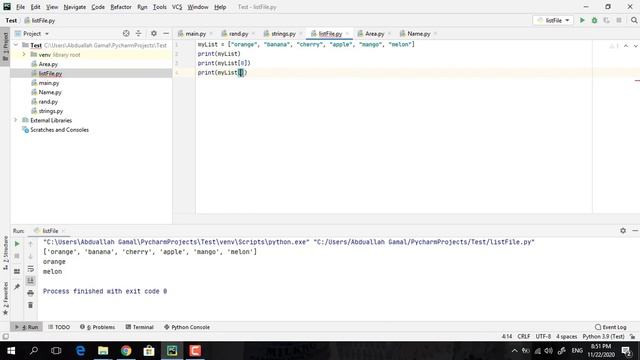
Task: Change UTF-8 file encoding
Action: click(543, 337)
